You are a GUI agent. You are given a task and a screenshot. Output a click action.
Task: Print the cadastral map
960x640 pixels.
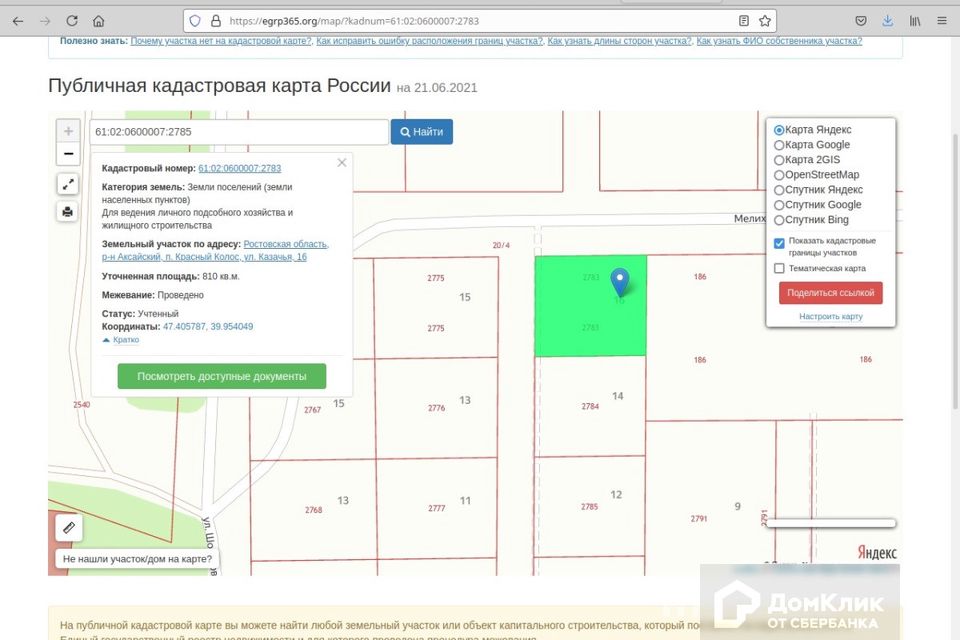68,211
